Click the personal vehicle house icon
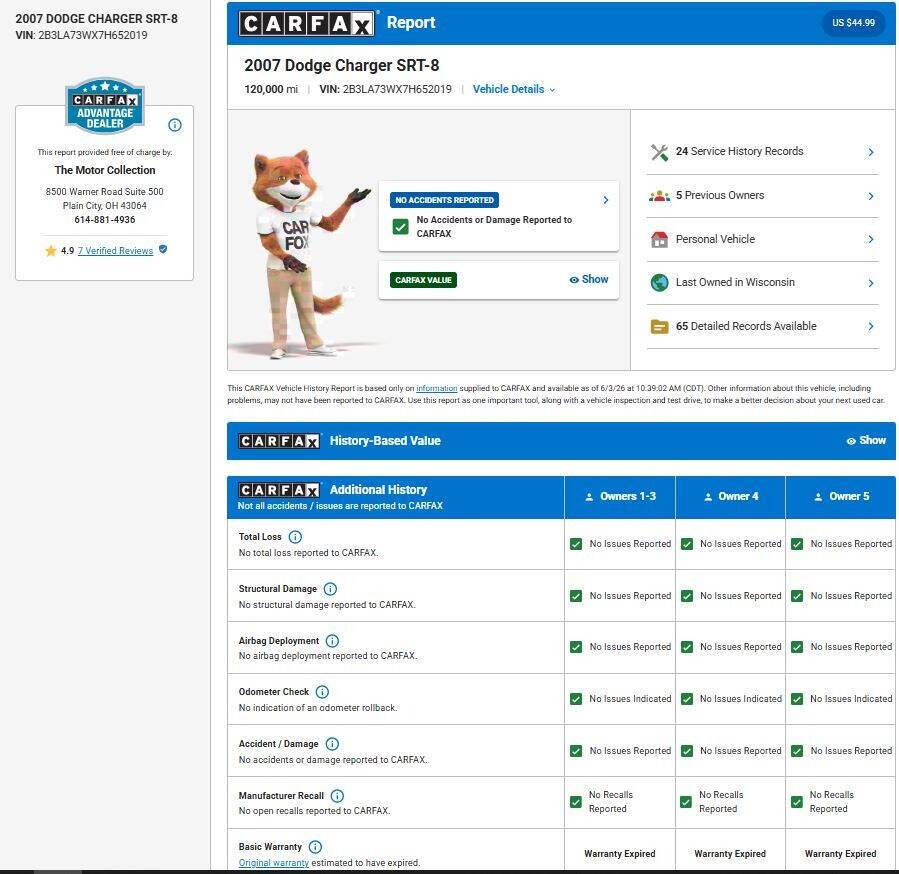This screenshot has width=899, height=874. 659,239
